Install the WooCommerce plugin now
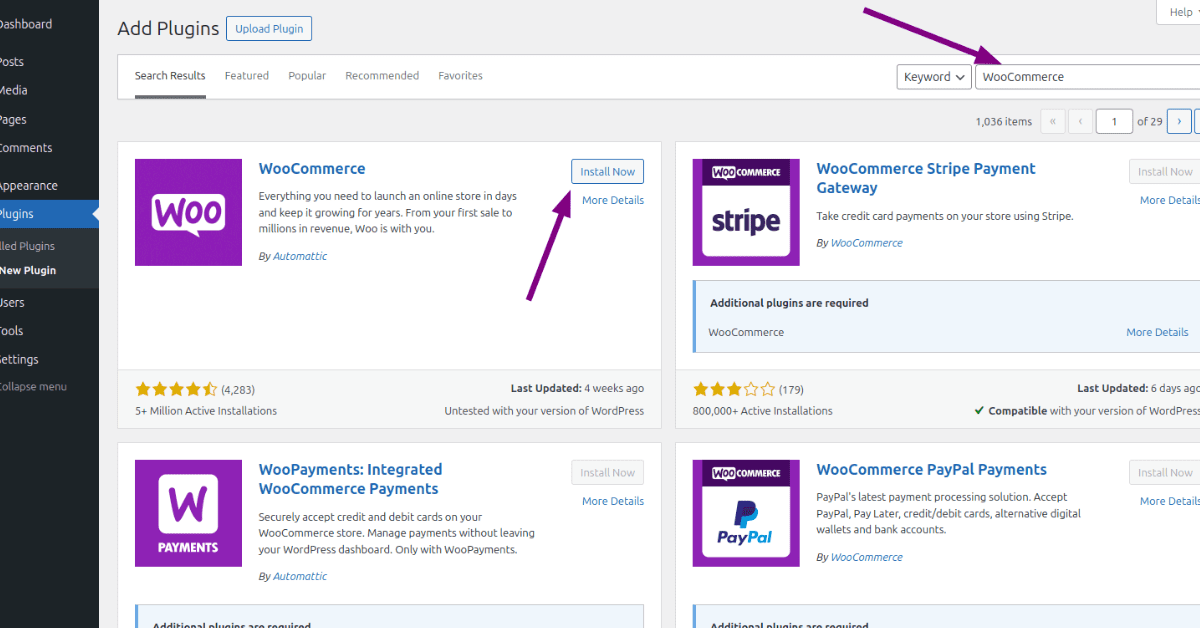 pos(607,172)
